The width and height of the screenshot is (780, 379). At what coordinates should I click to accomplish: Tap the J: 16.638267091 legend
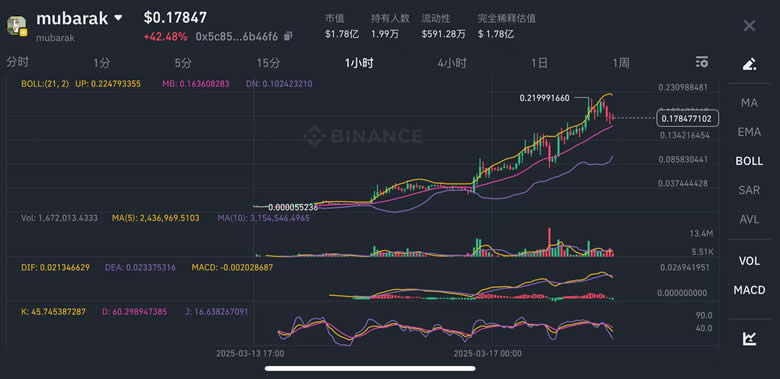pos(215,312)
